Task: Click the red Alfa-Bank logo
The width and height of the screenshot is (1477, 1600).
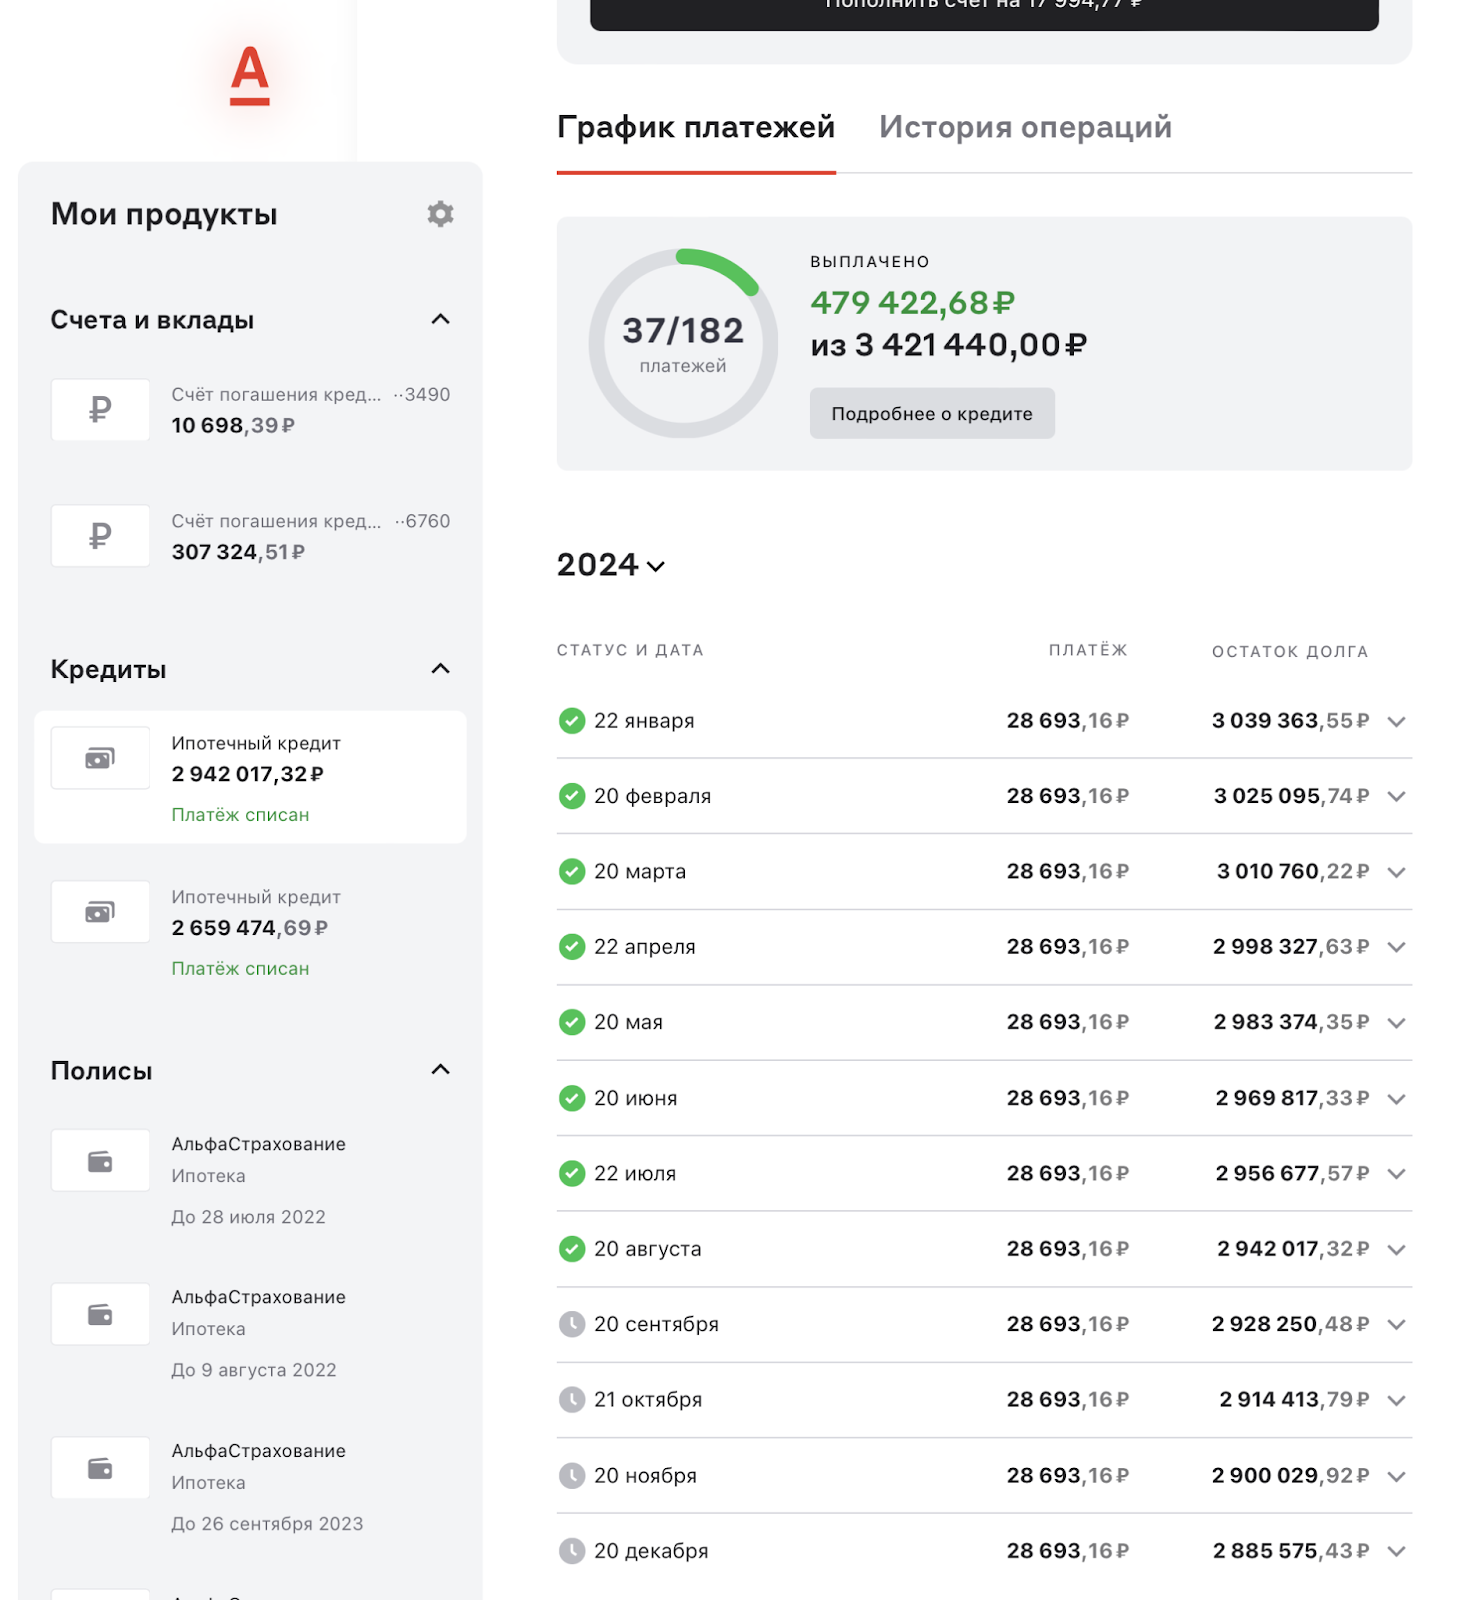Action: point(250,76)
